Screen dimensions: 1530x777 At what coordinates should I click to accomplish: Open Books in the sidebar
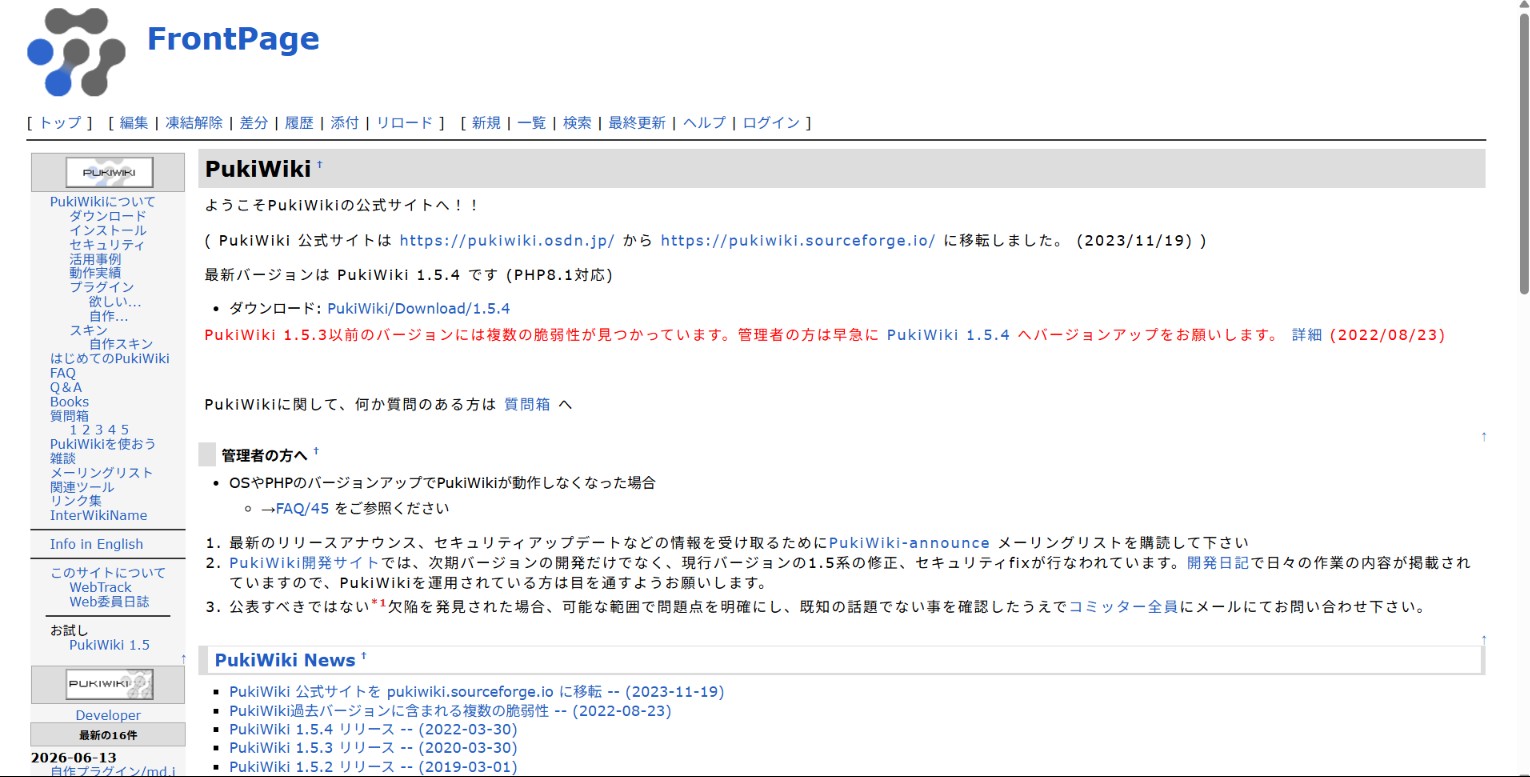tap(69, 402)
